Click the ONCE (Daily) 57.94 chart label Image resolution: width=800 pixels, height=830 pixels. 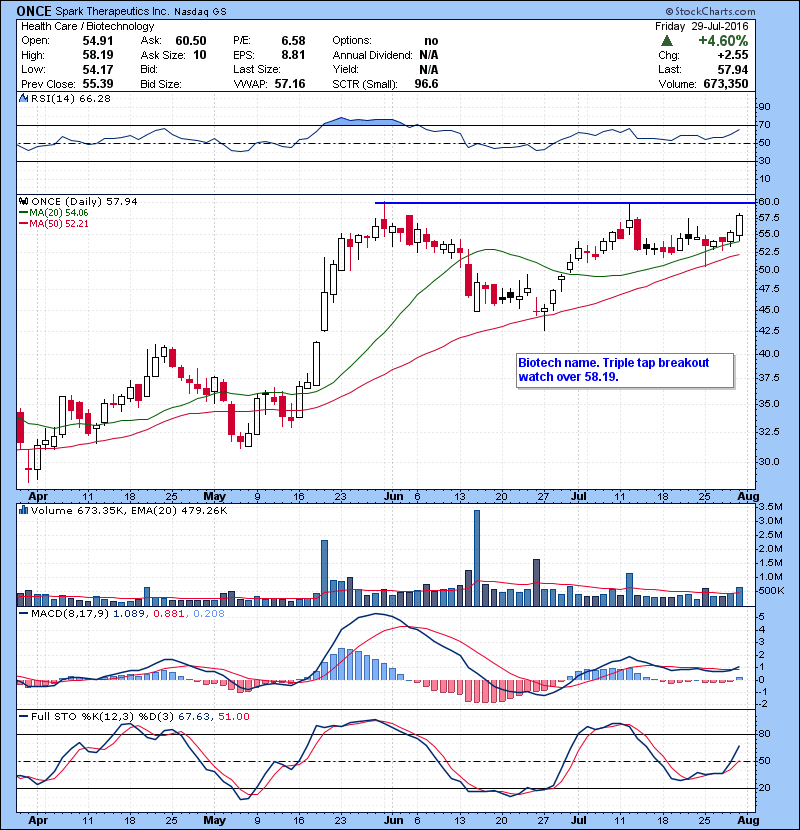point(84,202)
